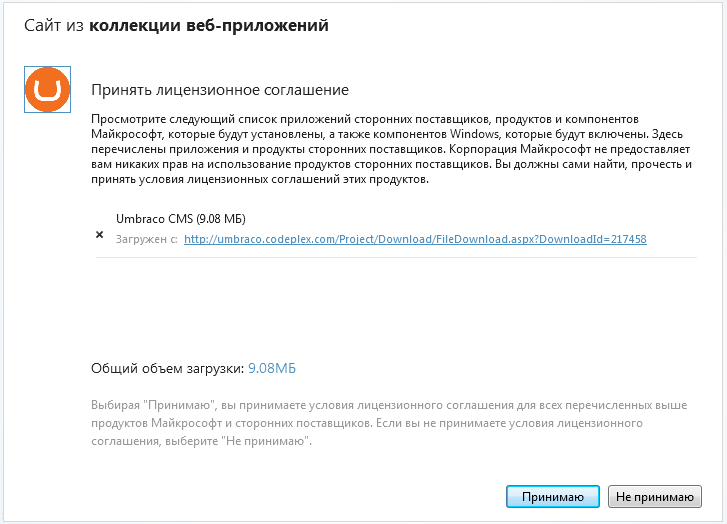Click the orange Umbraco logo icon
This screenshot has height=524, width=727.
tap(47, 89)
